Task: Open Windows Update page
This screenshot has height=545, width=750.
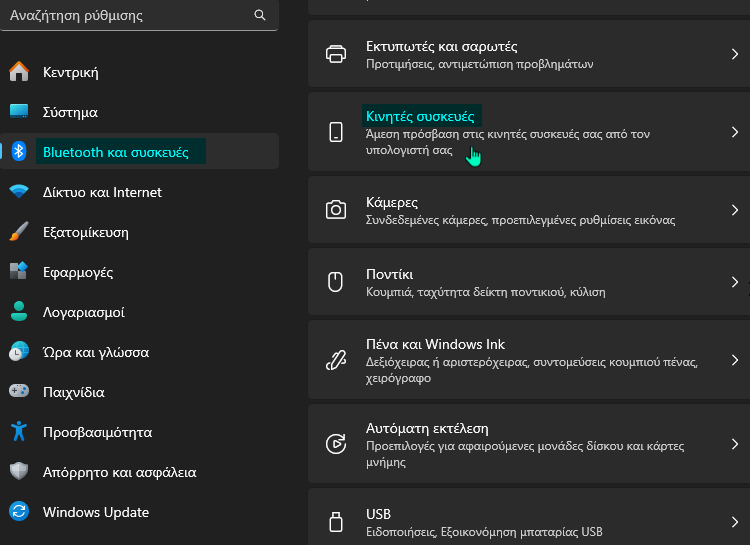Action: (139, 512)
